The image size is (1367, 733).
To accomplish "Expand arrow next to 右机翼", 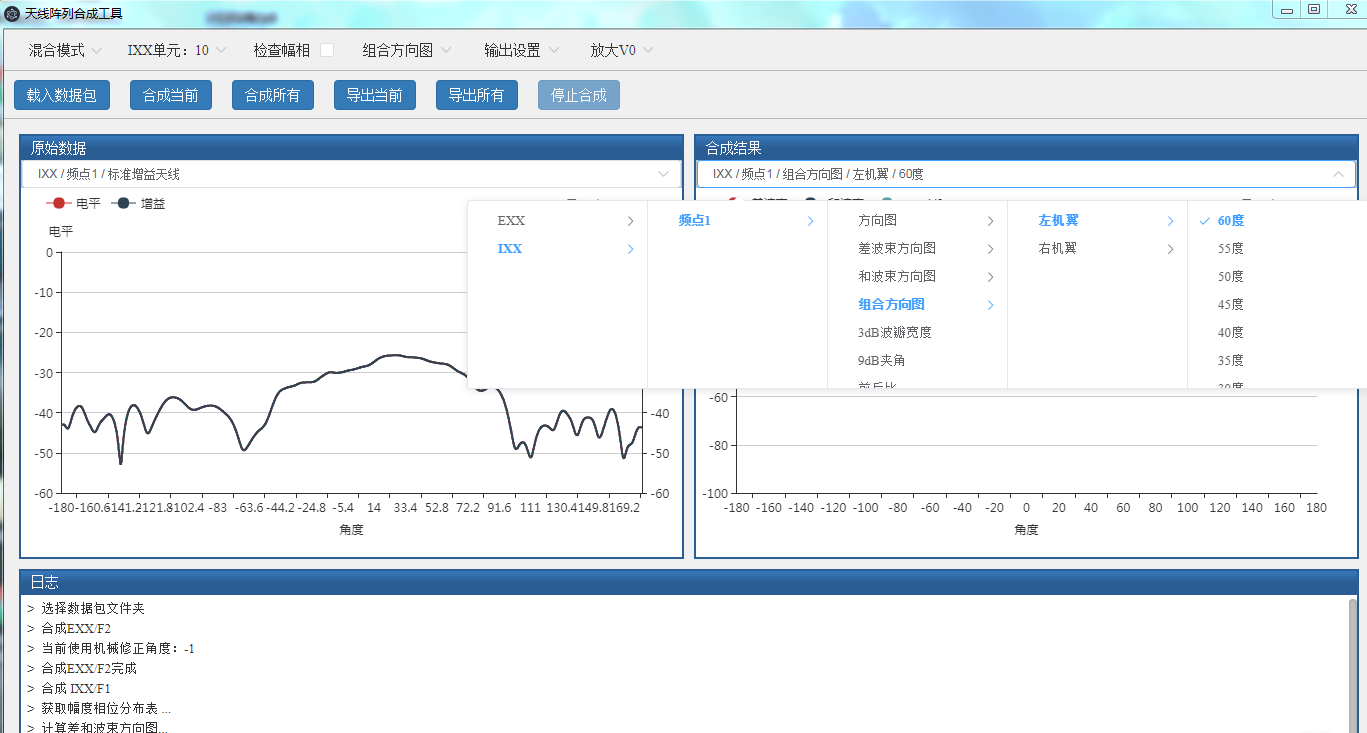I will click(x=1171, y=249).
